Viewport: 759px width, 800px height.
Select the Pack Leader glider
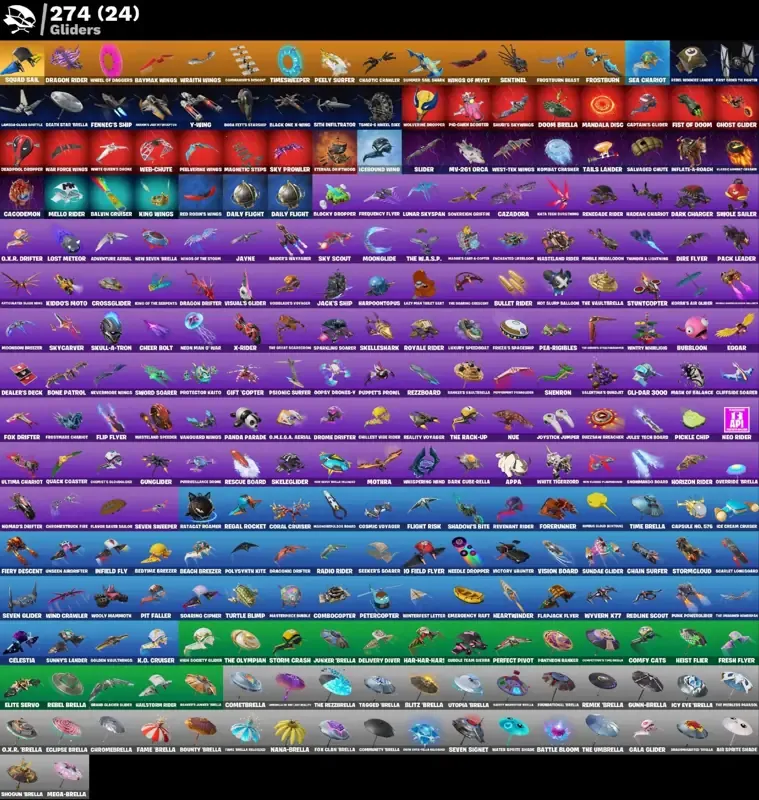(737, 241)
